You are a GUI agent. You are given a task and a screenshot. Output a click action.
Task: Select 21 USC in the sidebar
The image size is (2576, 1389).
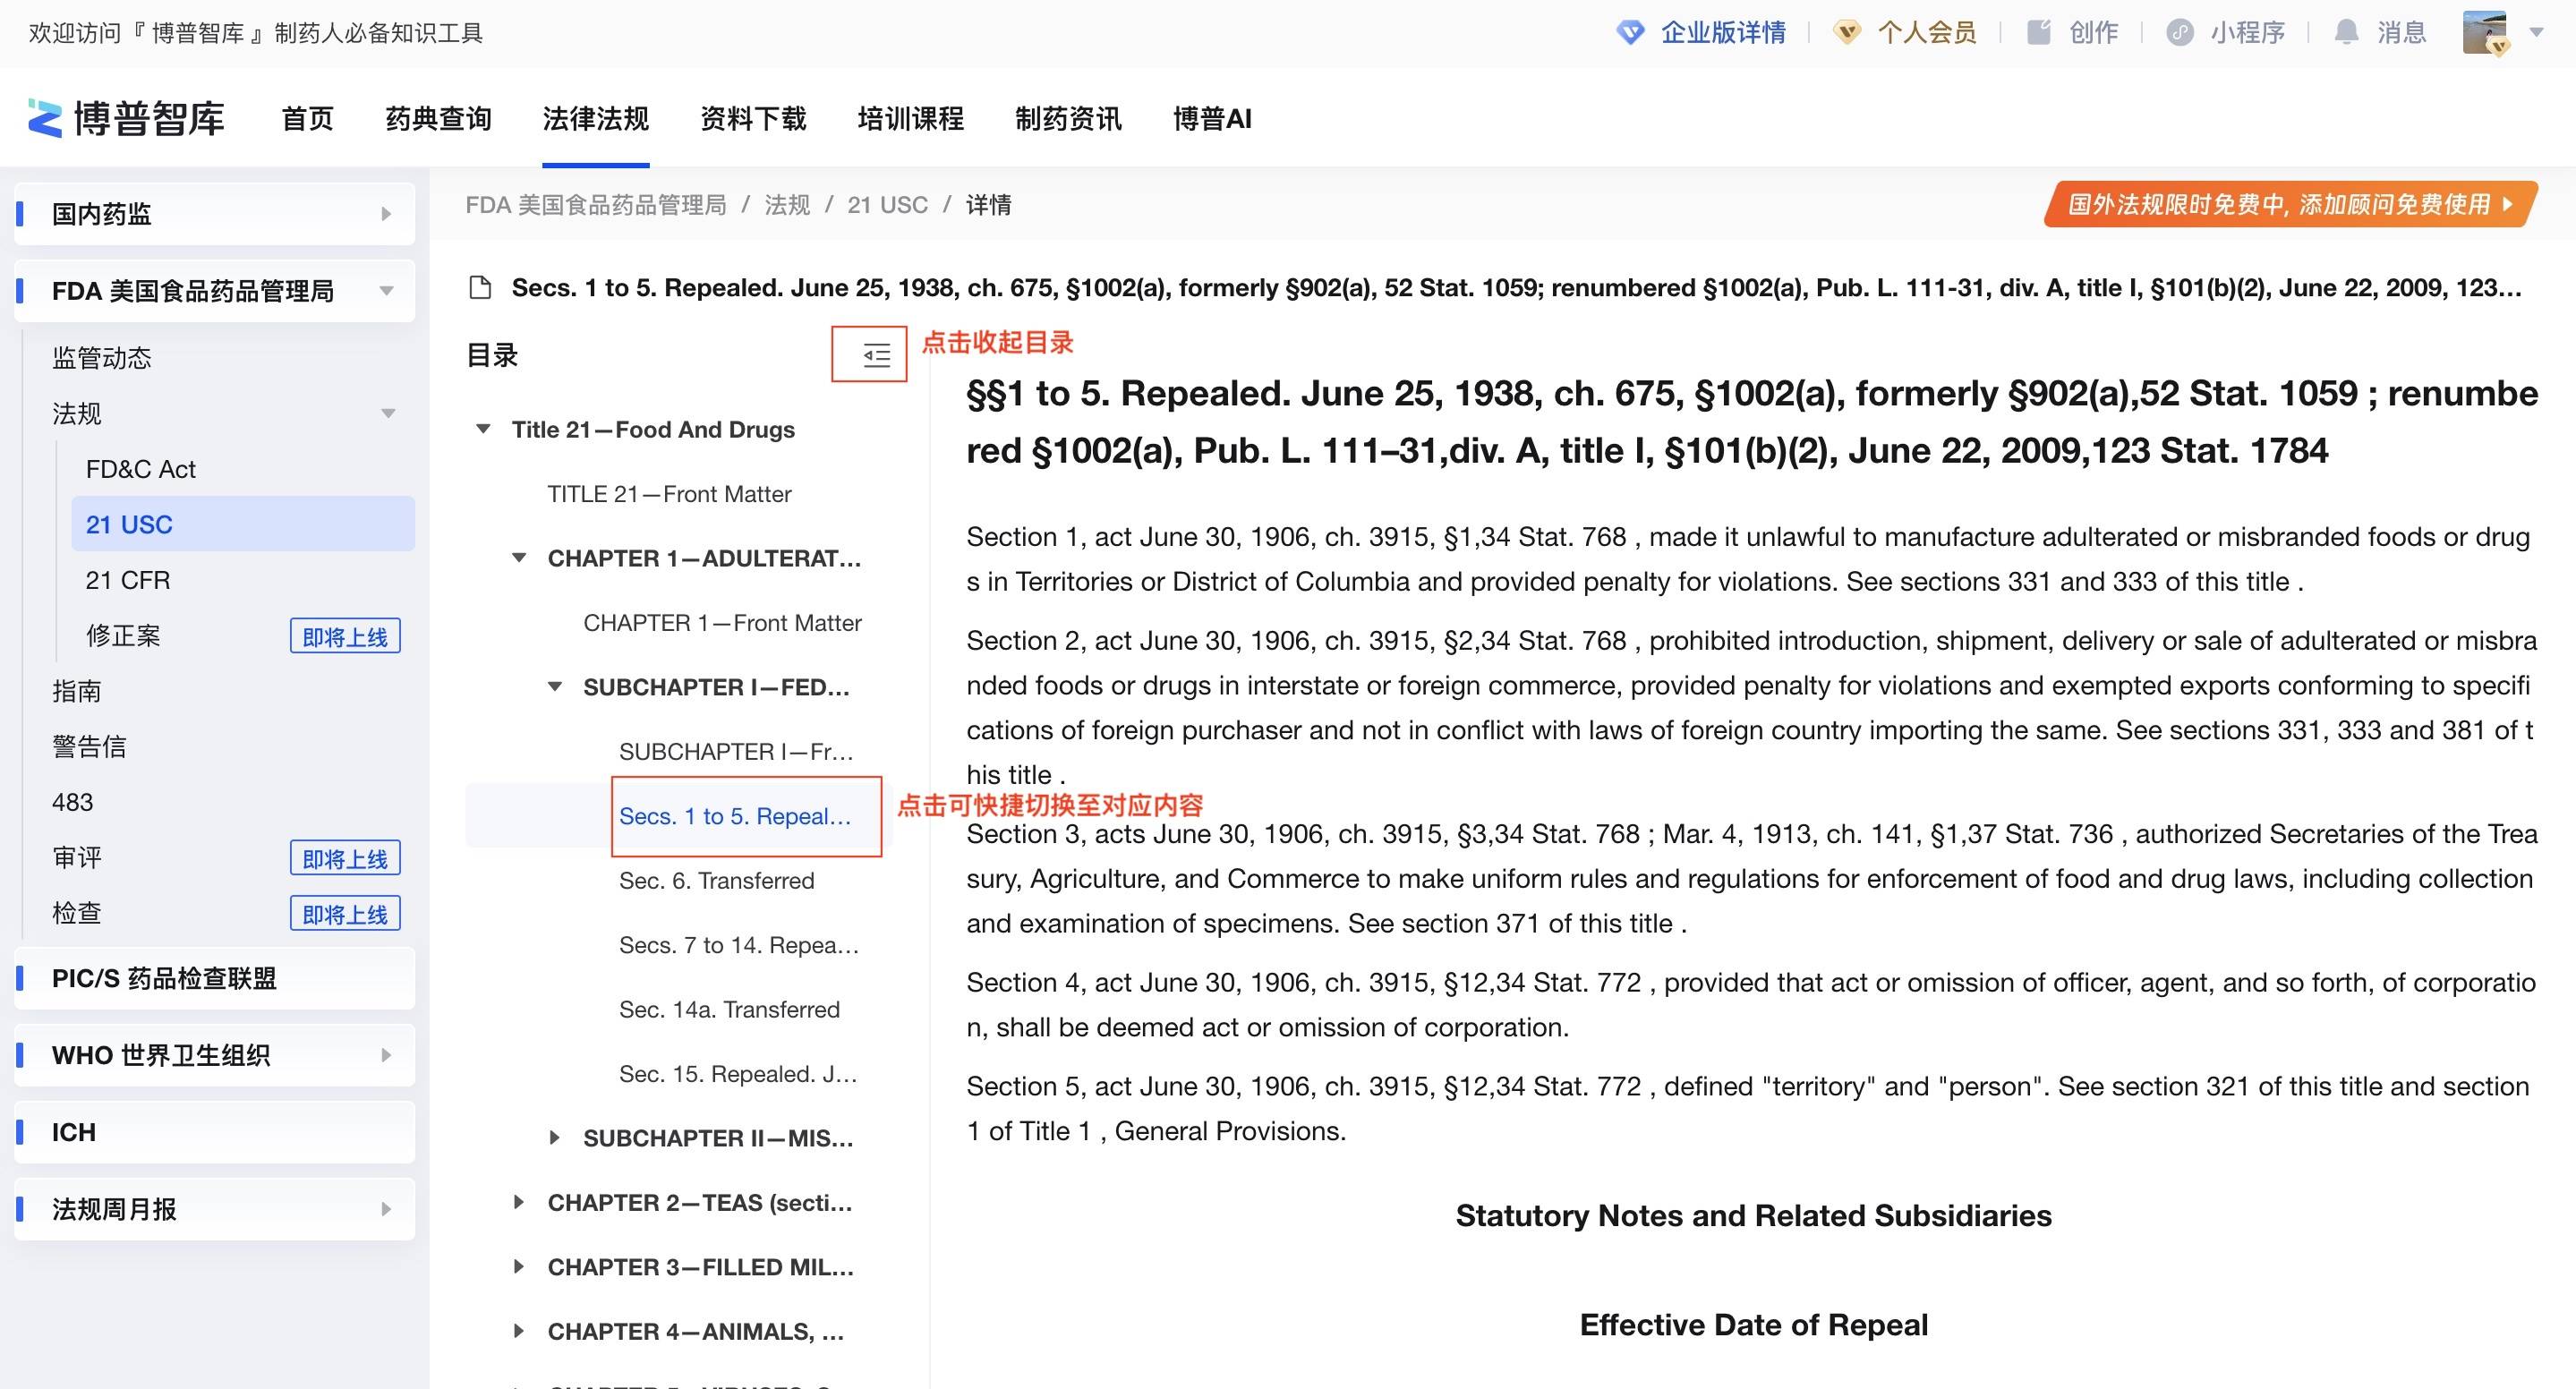coord(243,524)
